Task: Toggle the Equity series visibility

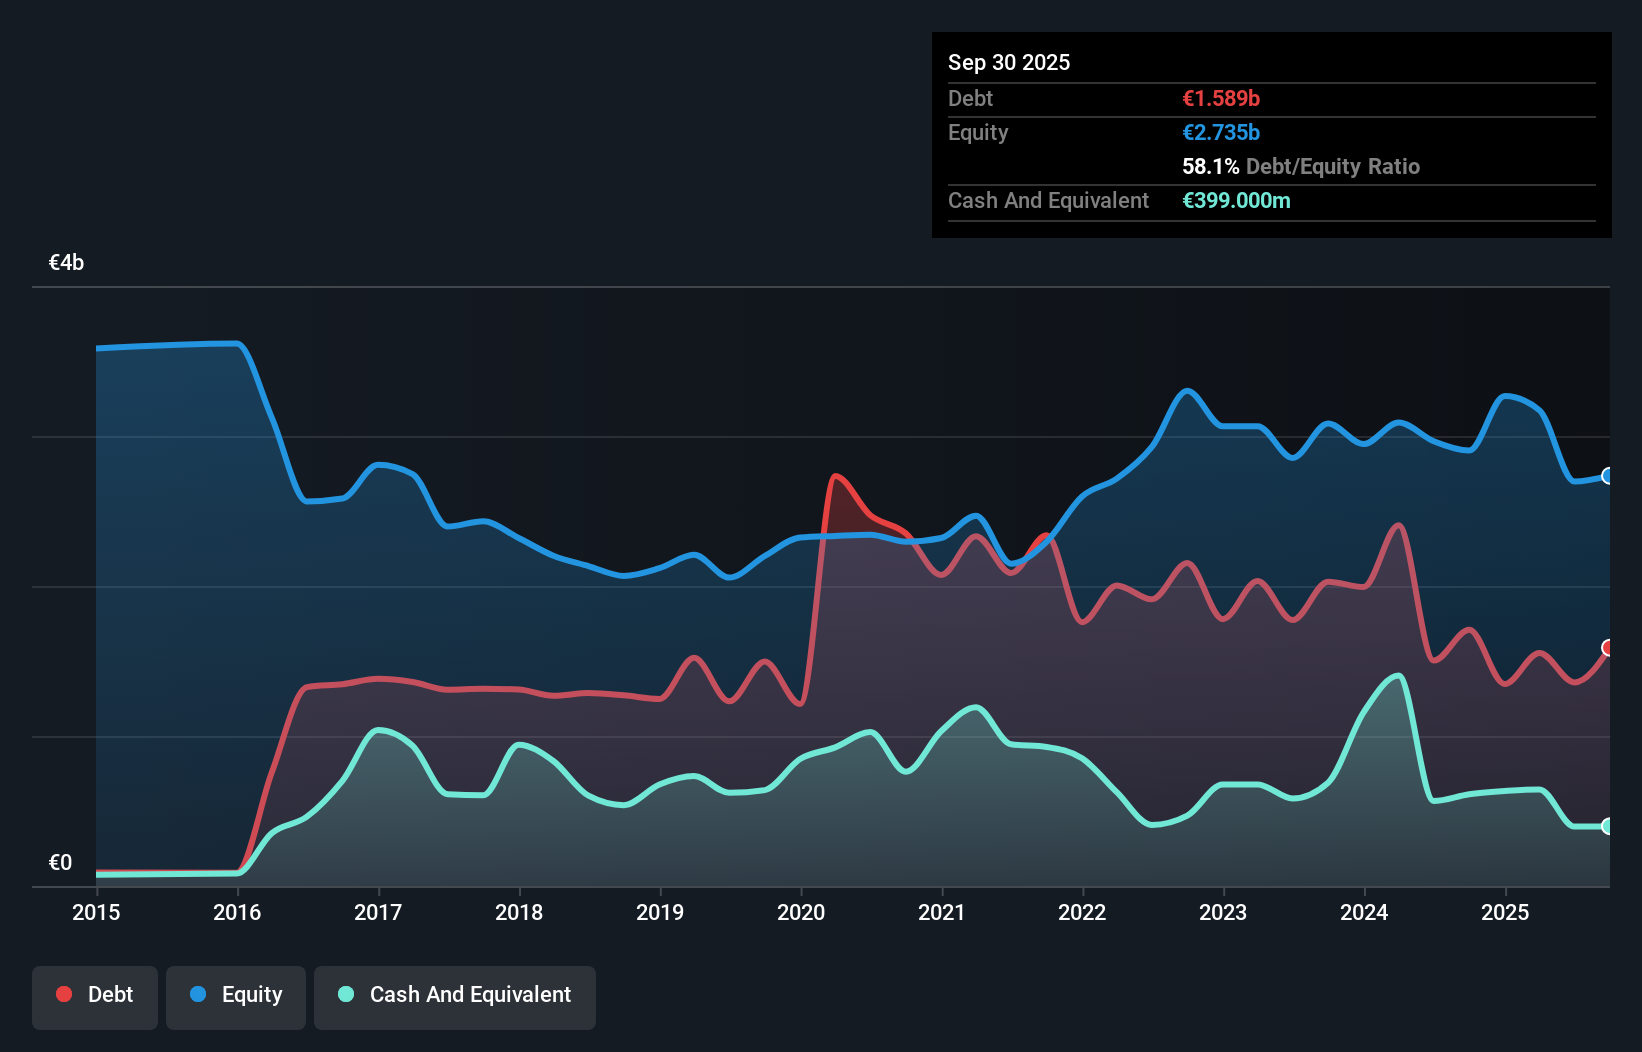Action: coord(235,995)
